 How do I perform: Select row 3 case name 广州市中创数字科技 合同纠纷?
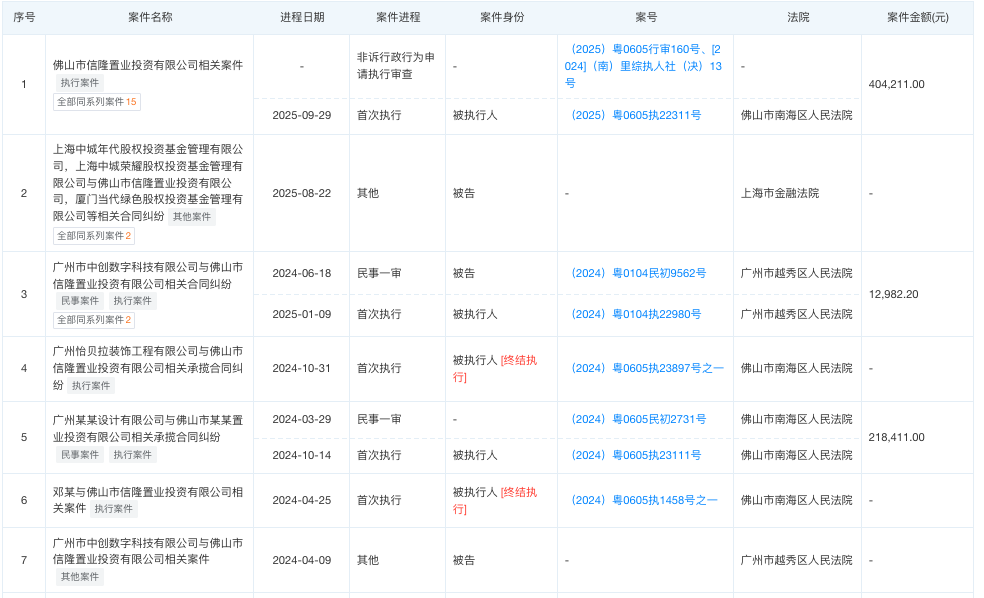148,275
